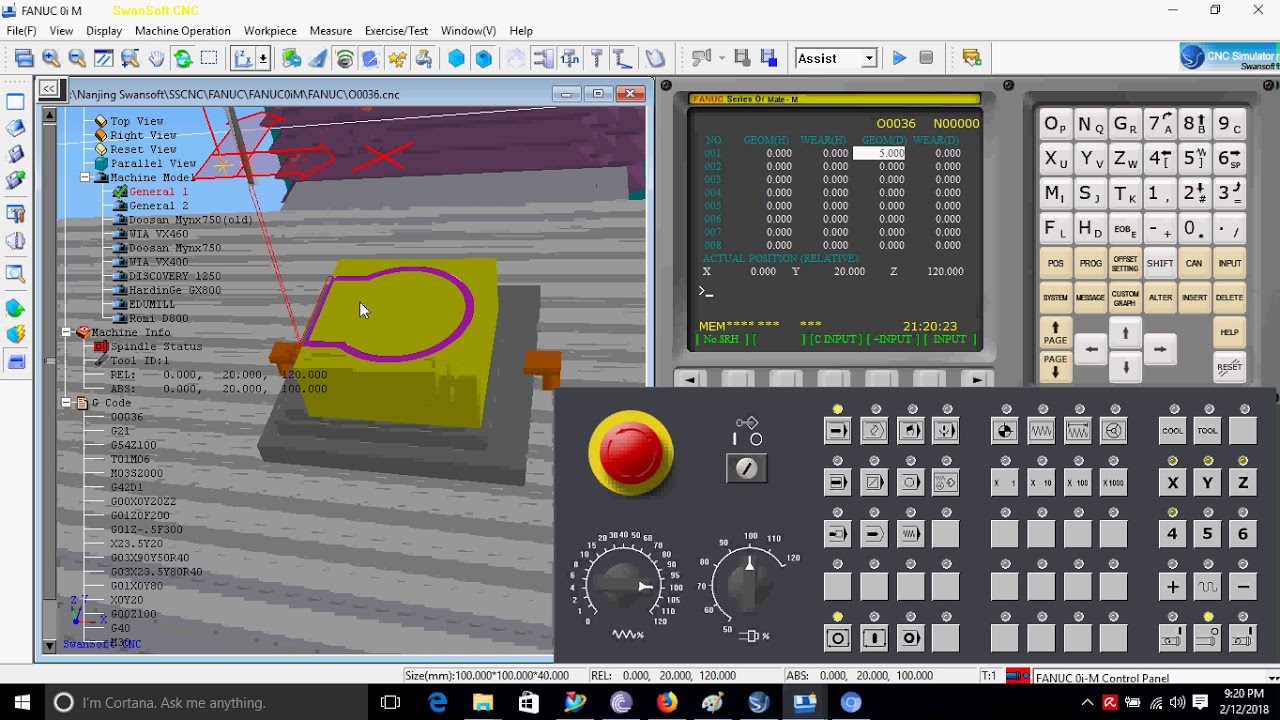1280x720 pixels.
Task: Click the green rotate view toolbar icon
Action: (183, 59)
